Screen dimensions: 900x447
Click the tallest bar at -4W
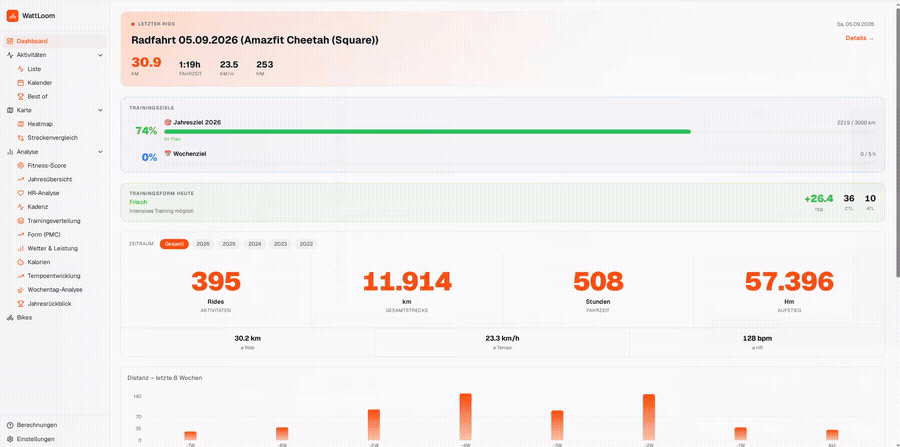(465, 417)
